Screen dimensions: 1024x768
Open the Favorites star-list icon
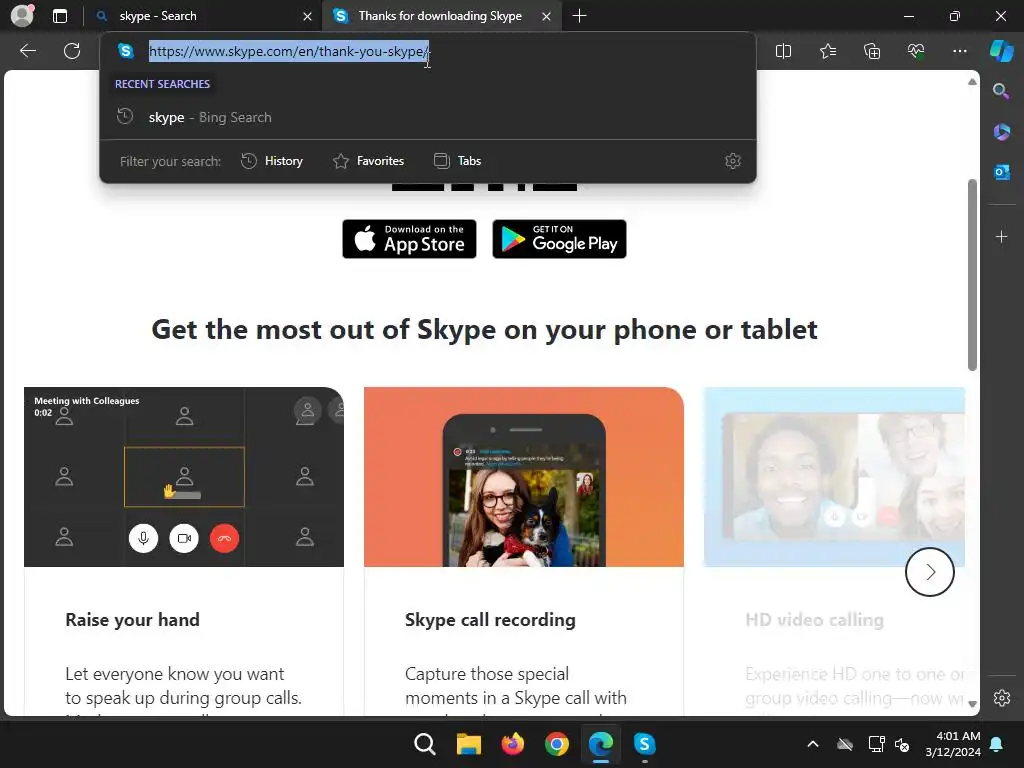point(827,51)
